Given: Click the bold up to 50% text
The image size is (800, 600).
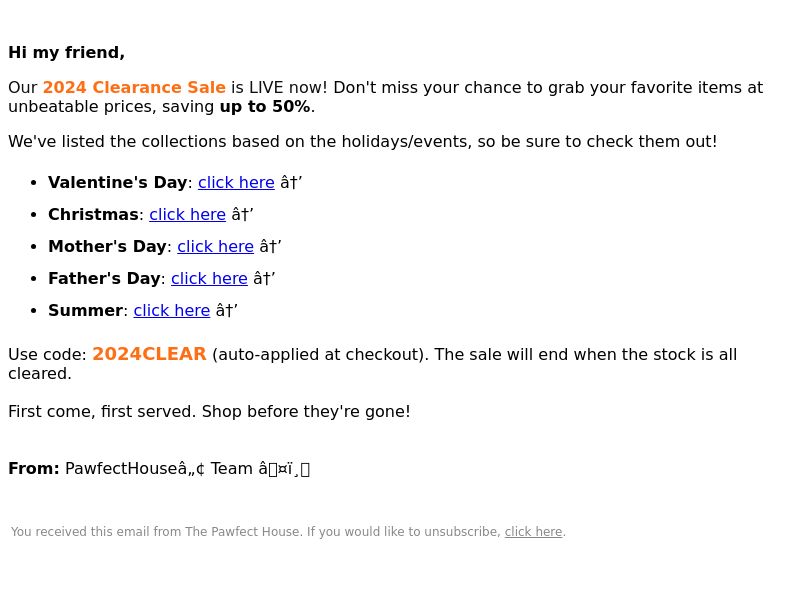Looking at the screenshot, I should pos(265,107).
